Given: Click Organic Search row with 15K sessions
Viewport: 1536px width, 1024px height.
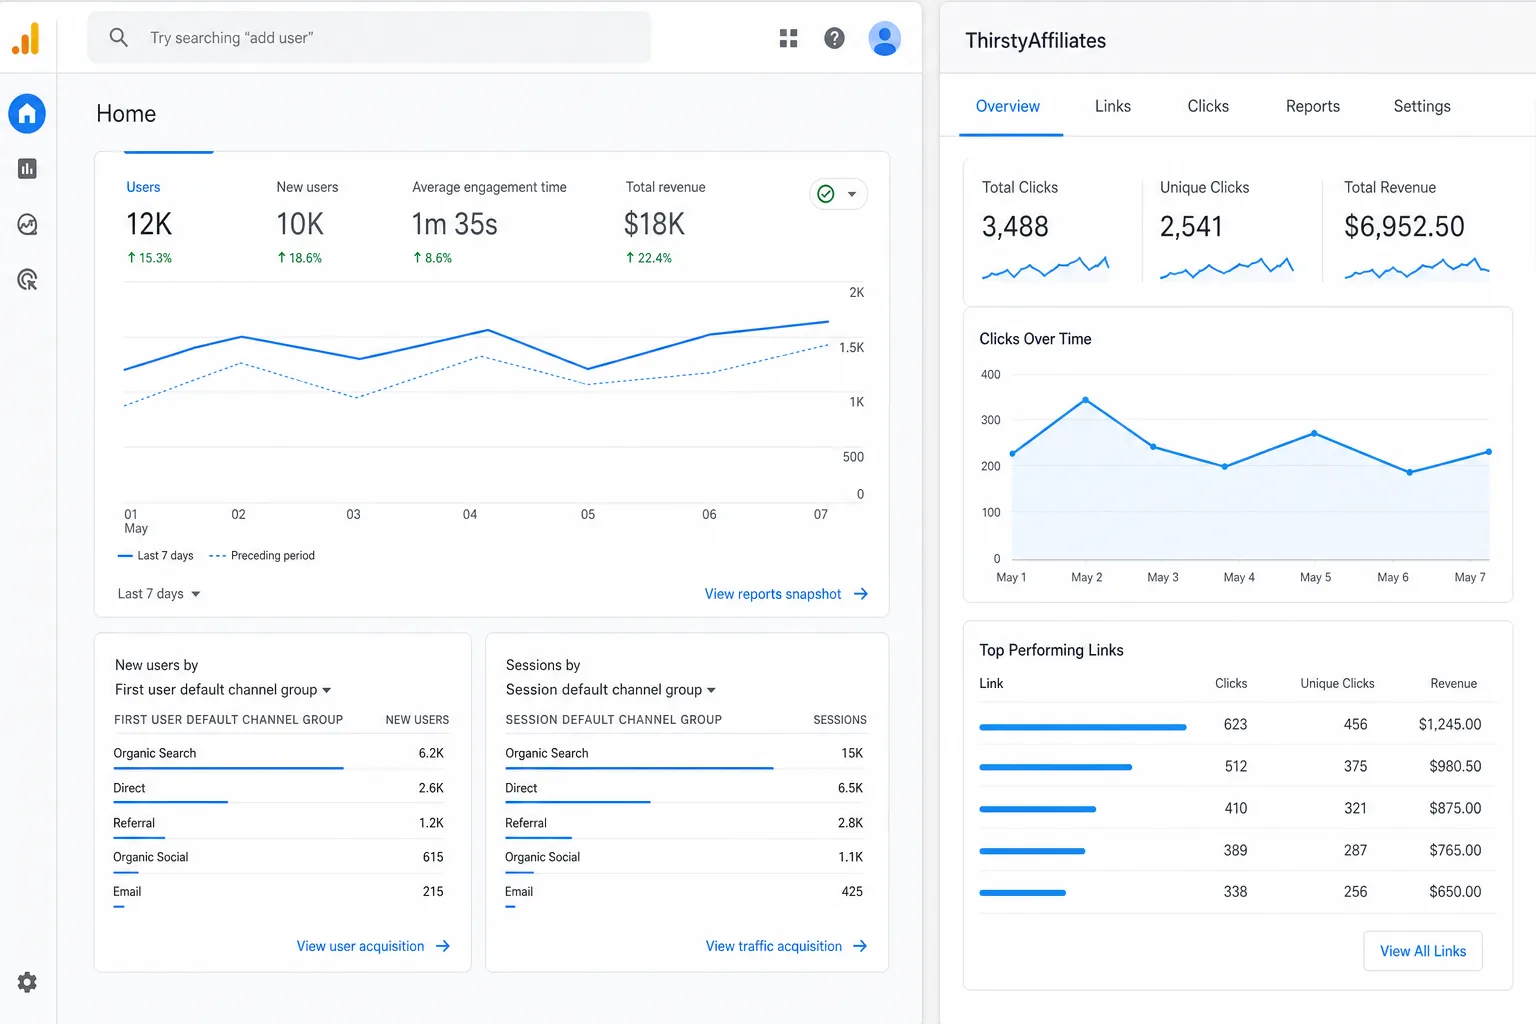Looking at the screenshot, I should click(x=685, y=754).
